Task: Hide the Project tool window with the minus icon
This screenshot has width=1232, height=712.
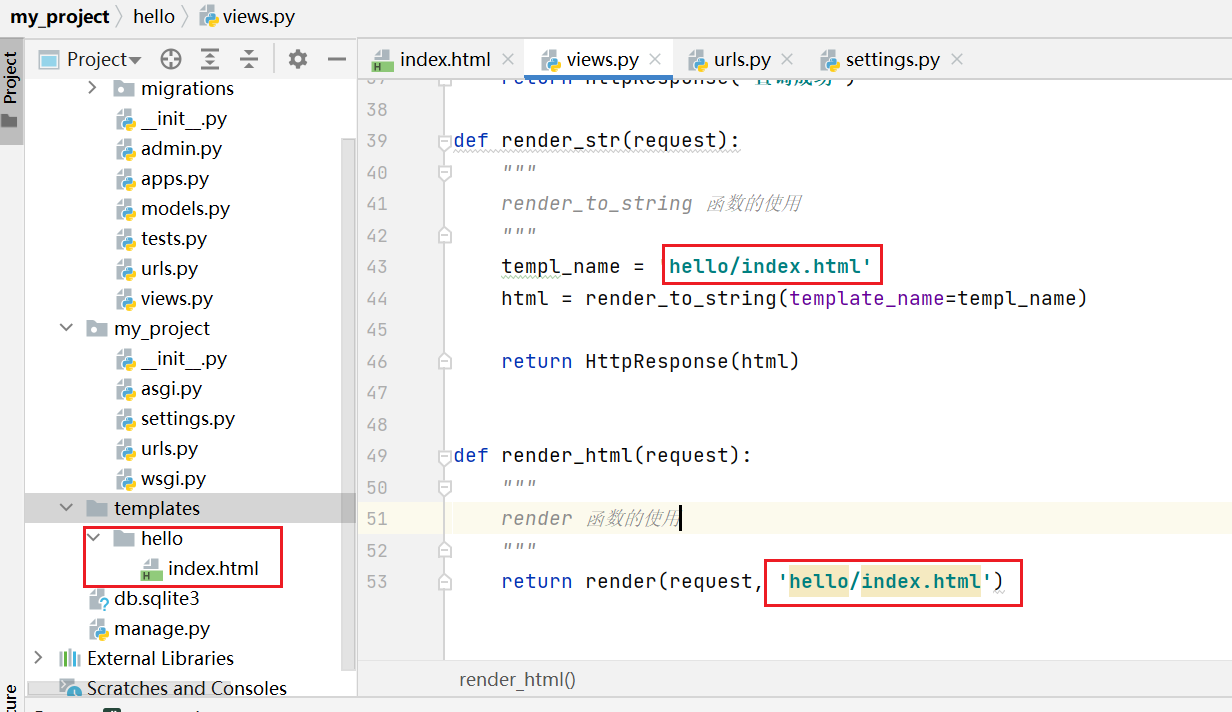Action: (337, 59)
